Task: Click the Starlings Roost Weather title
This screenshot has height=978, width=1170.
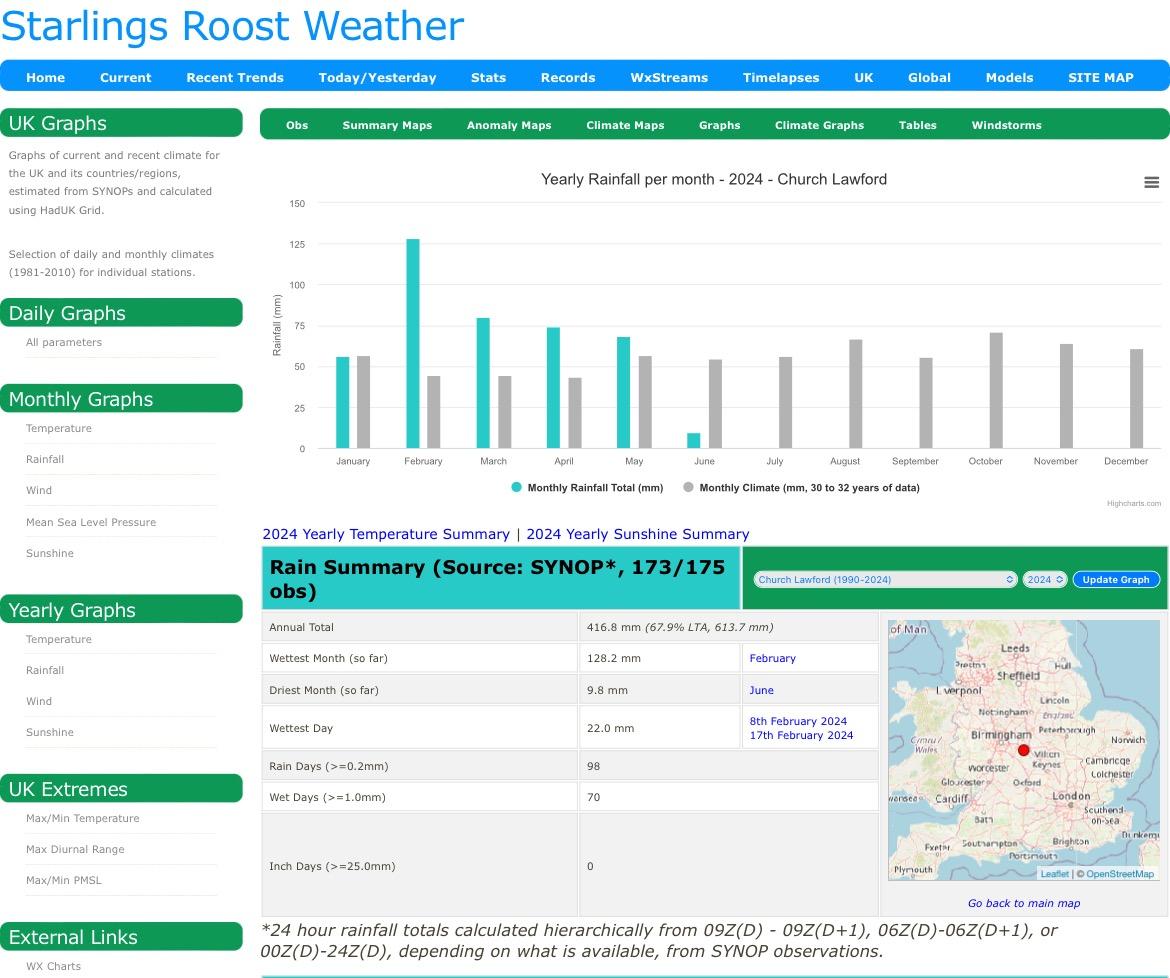Action: [x=232, y=26]
